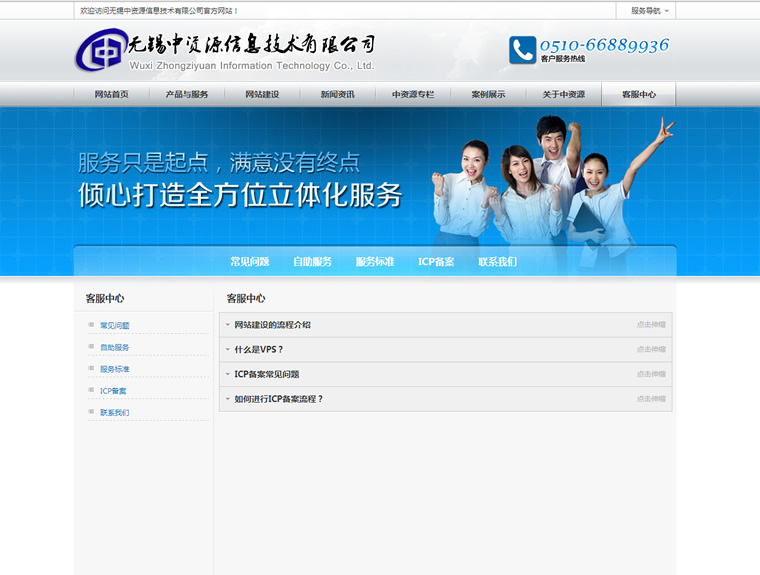The image size is (760, 575).
Task: Open 案例展示 from the navigation bar
Action: pyautogui.click(x=488, y=95)
